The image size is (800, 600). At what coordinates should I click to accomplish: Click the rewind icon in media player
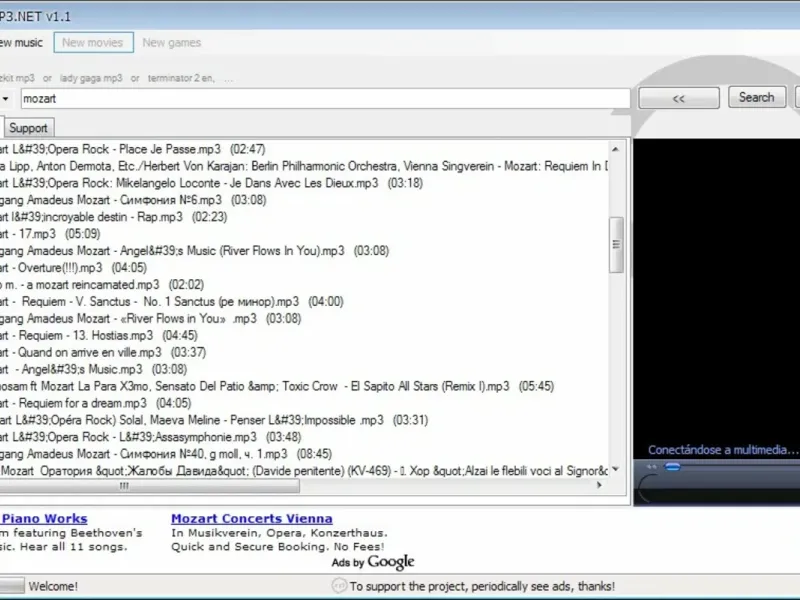tap(652, 466)
